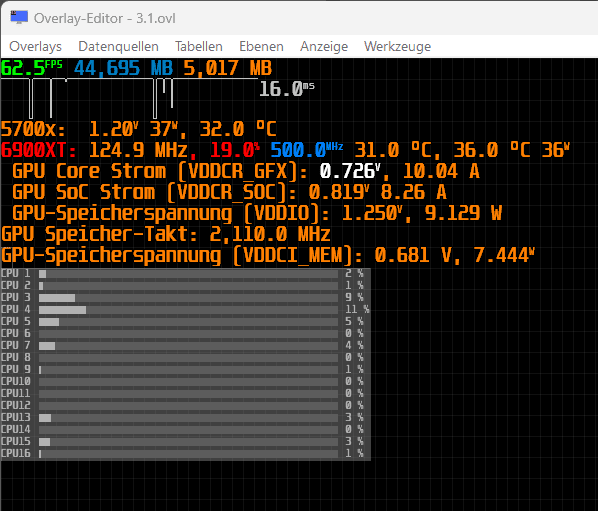Select the white 0.726 V value
The image size is (598, 511).
click(x=350, y=171)
